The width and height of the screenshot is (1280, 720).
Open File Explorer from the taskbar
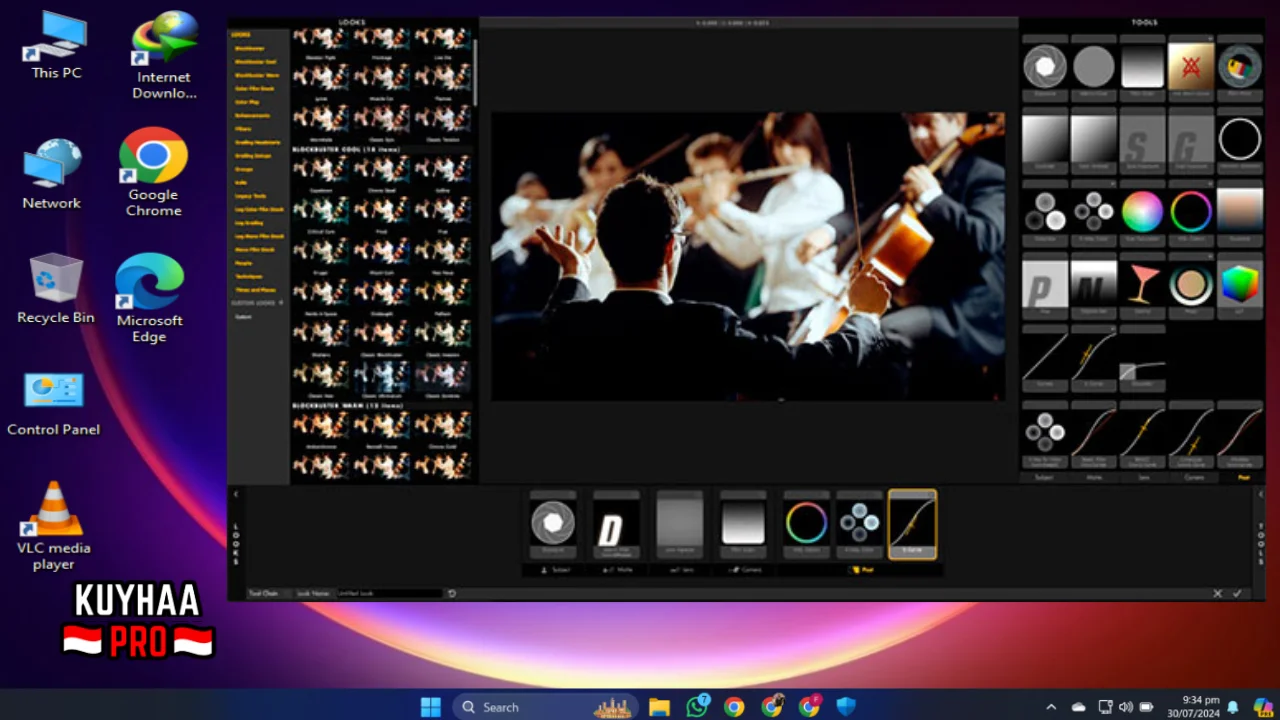point(659,707)
